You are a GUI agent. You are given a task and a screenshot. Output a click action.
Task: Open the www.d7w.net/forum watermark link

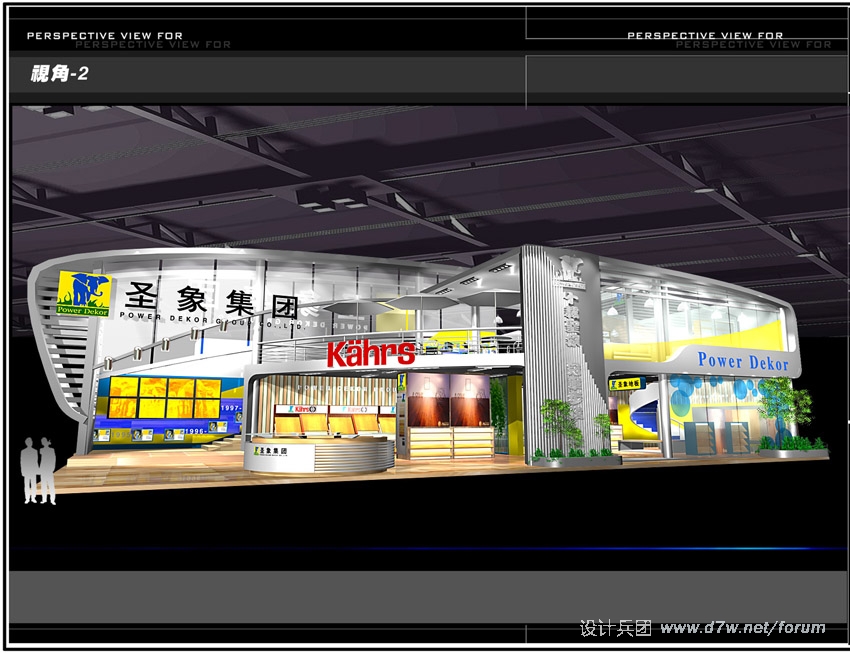click(x=743, y=628)
